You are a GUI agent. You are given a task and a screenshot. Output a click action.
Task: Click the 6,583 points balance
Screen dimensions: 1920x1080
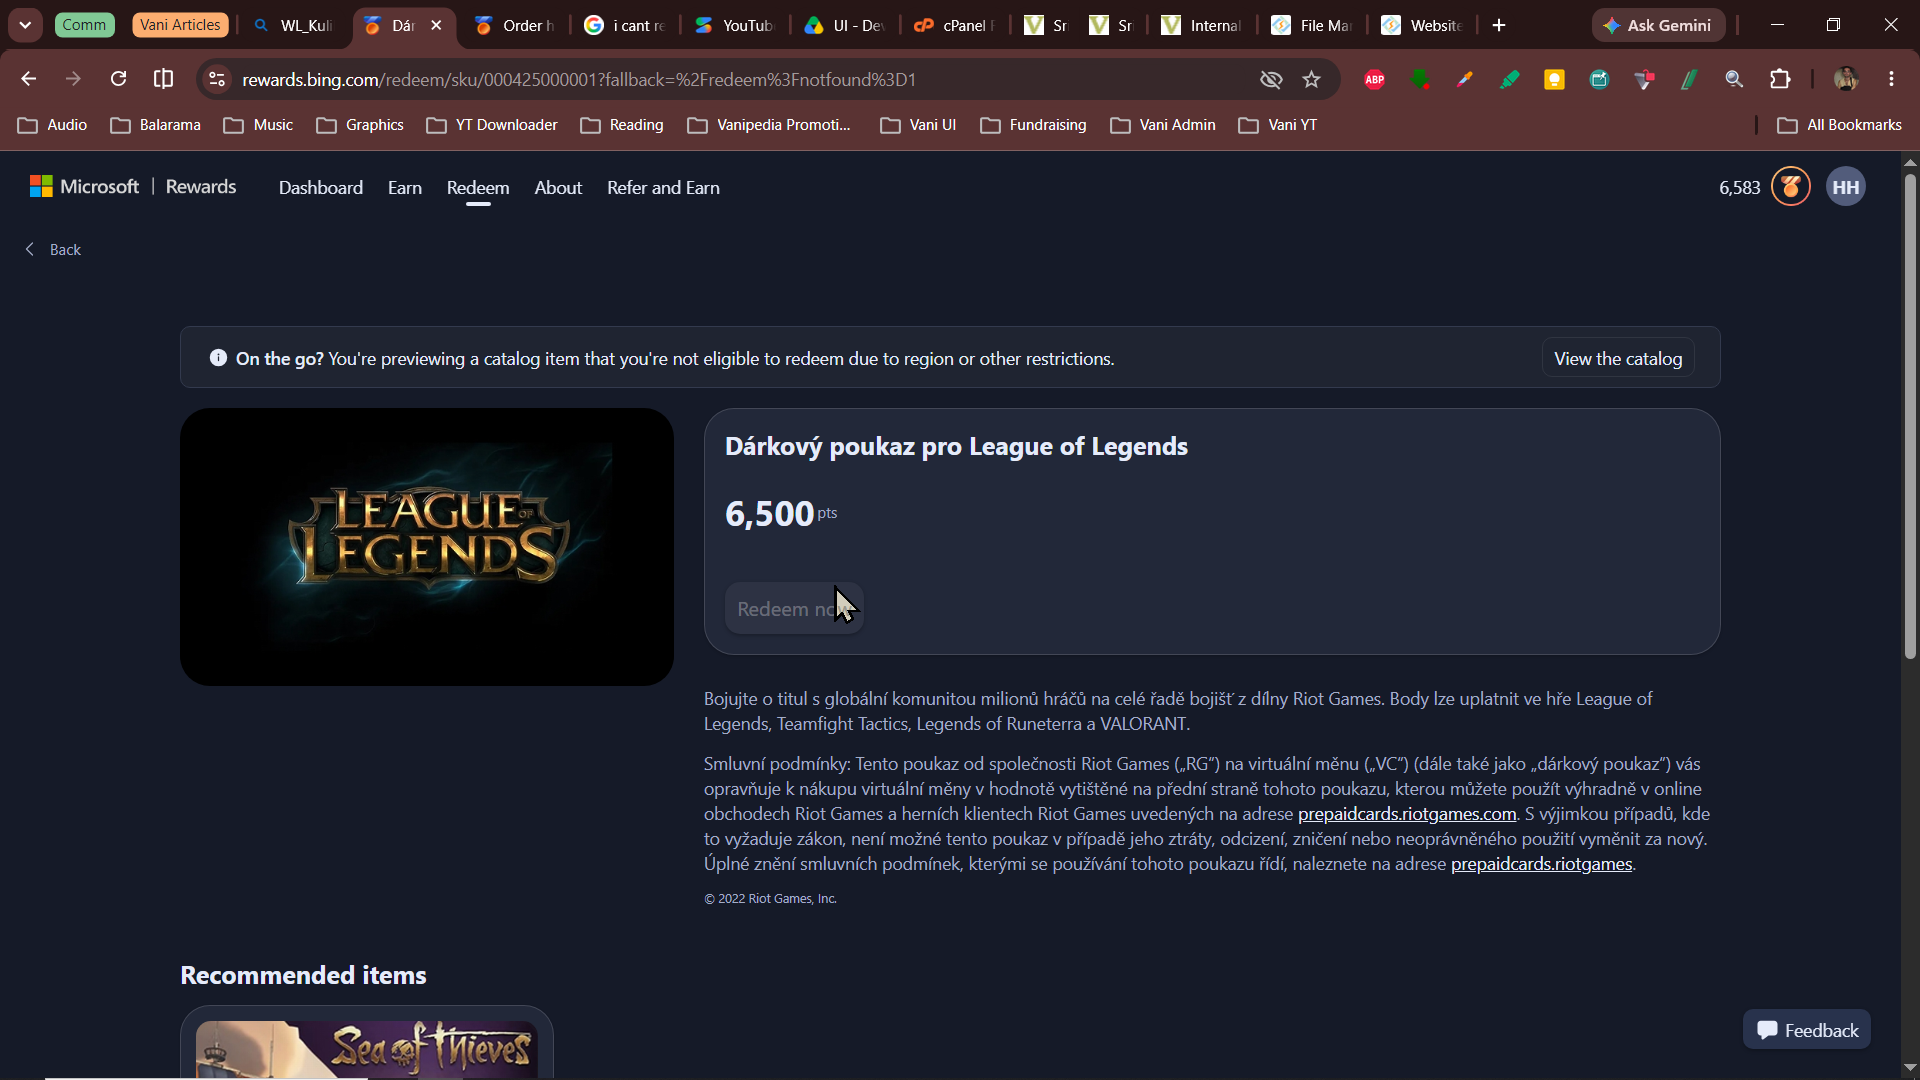click(x=1739, y=188)
